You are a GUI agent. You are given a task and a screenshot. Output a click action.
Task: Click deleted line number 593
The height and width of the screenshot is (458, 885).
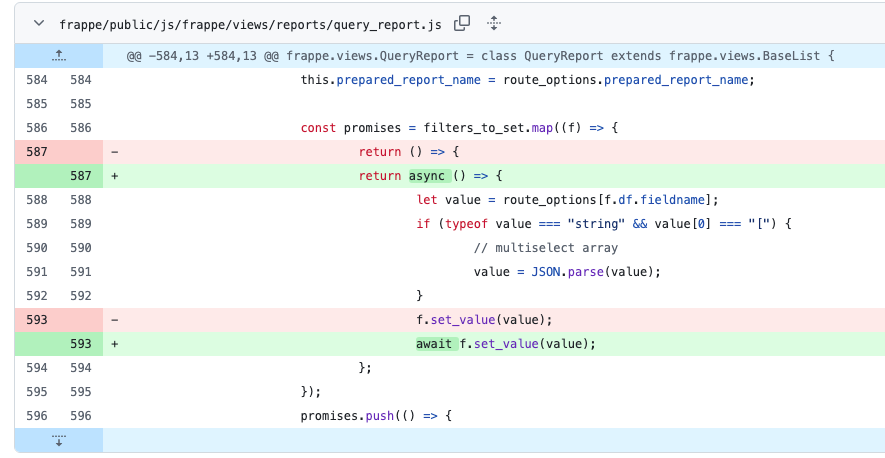click(37, 320)
